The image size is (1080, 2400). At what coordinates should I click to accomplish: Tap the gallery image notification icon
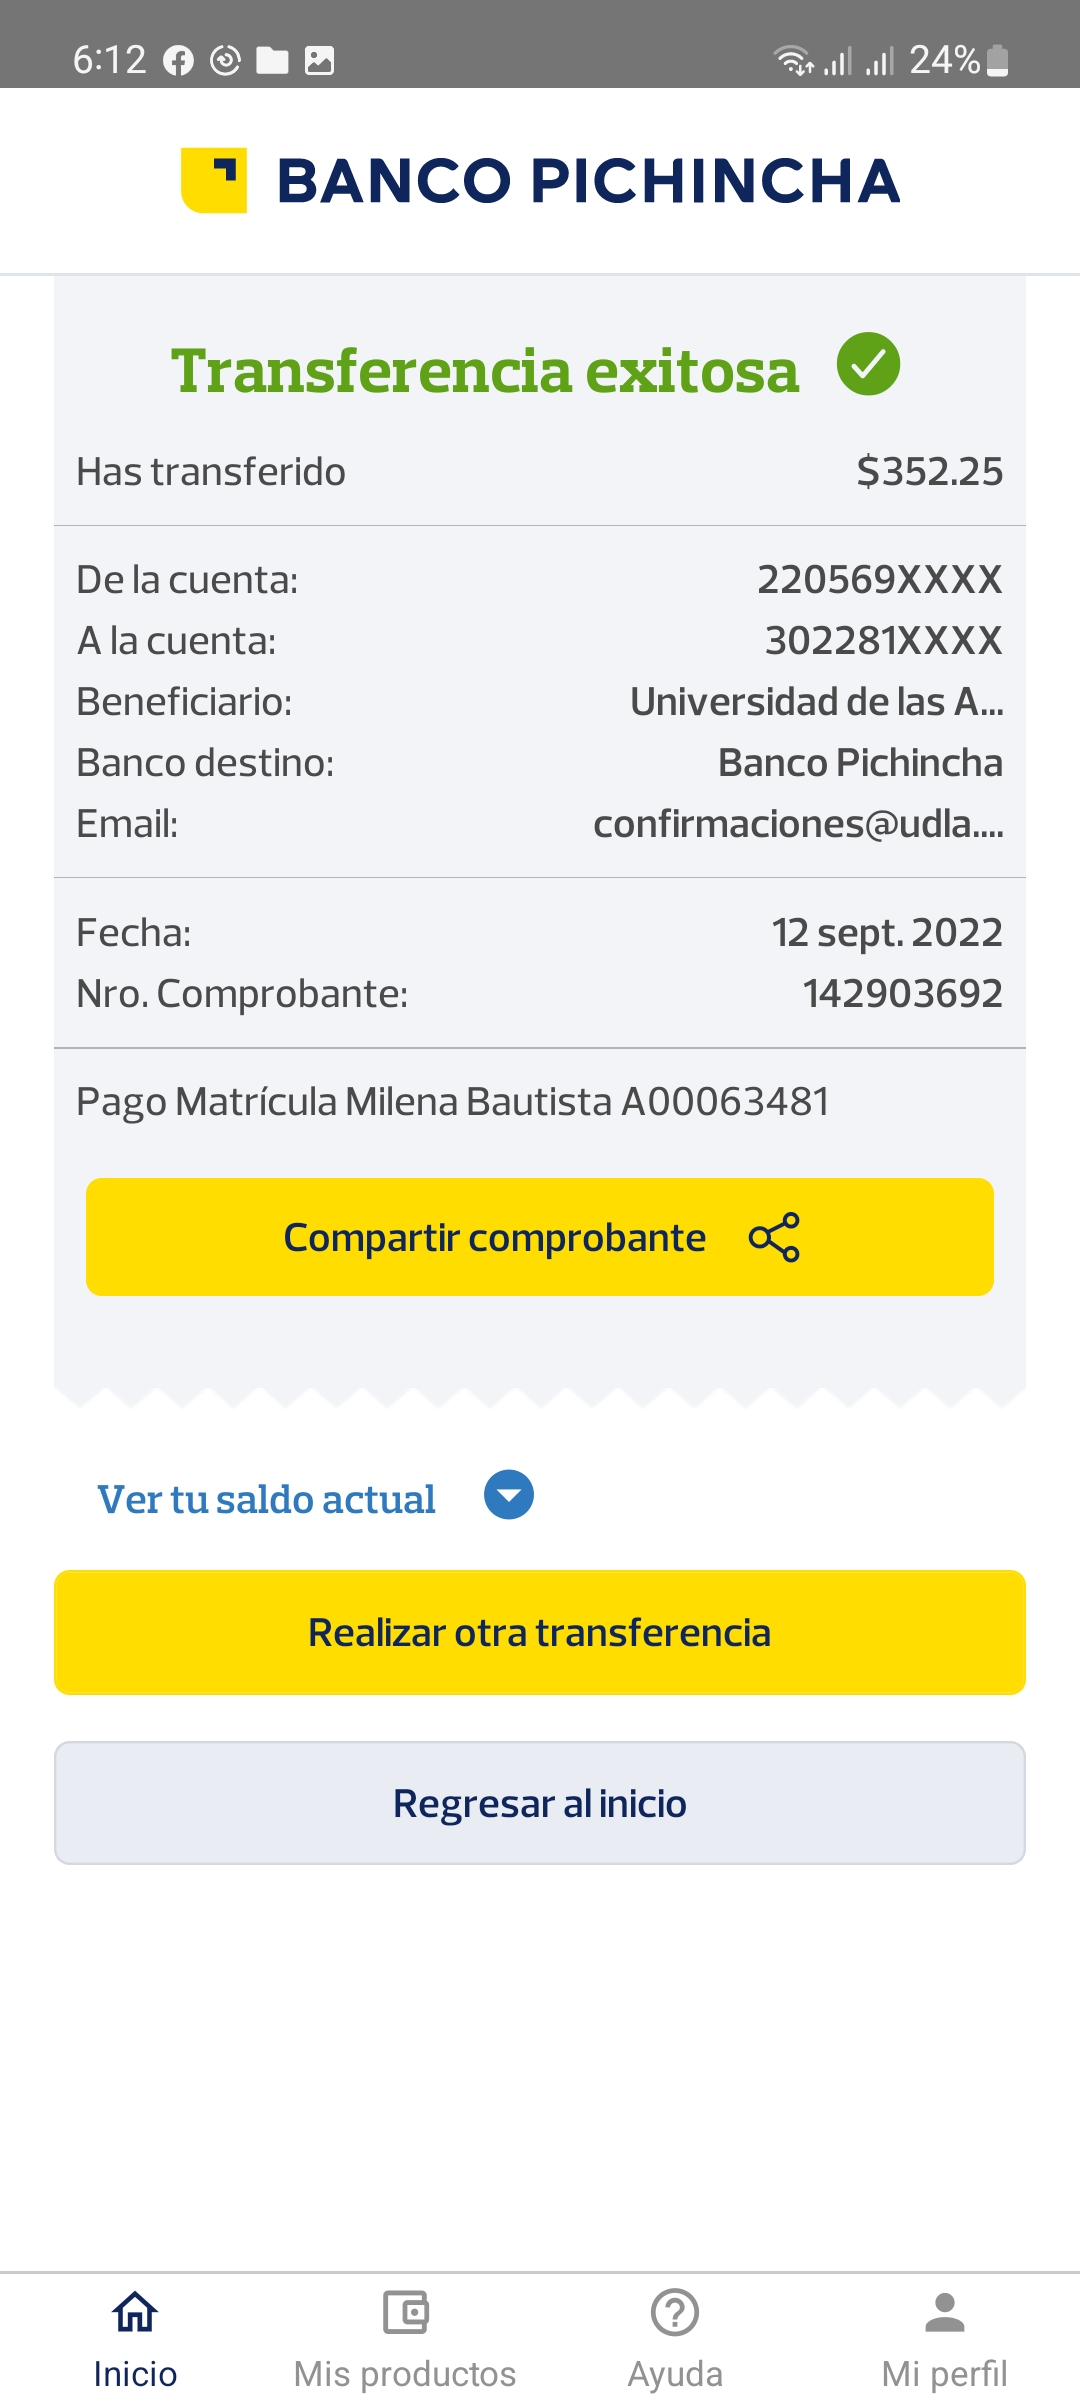click(x=319, y=61)
